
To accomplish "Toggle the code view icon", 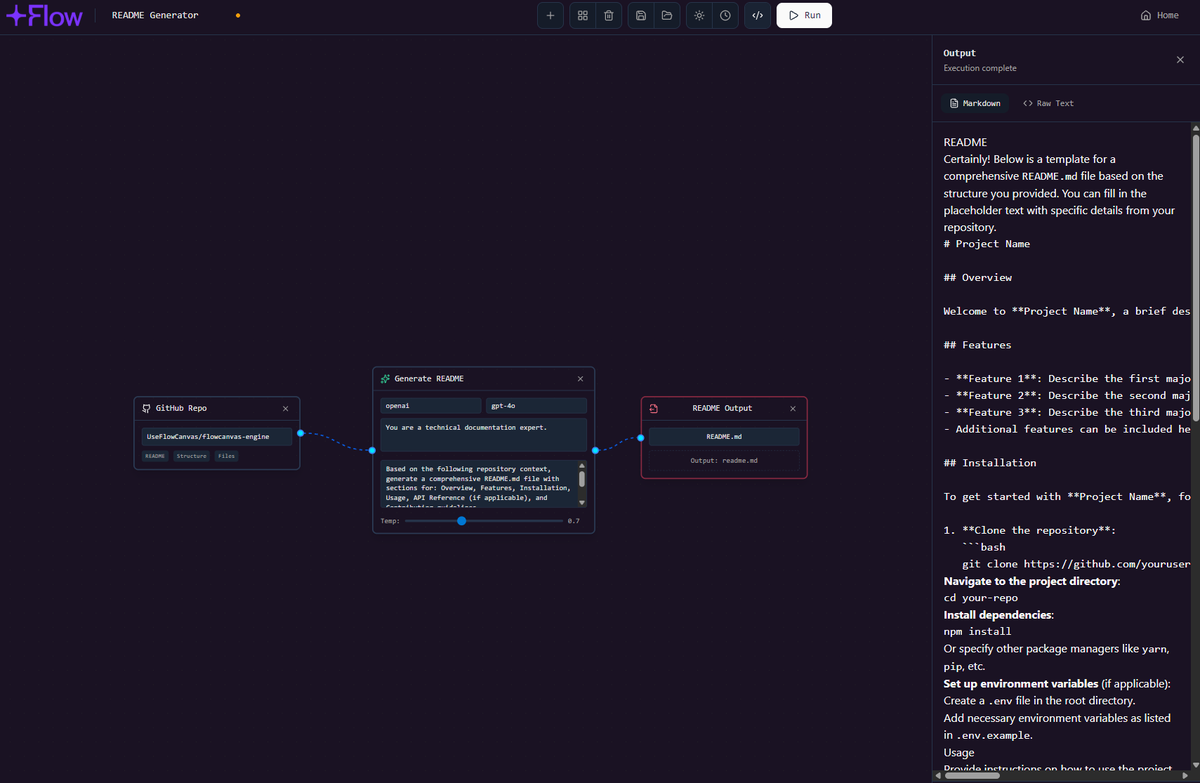I will pos(757,15).
